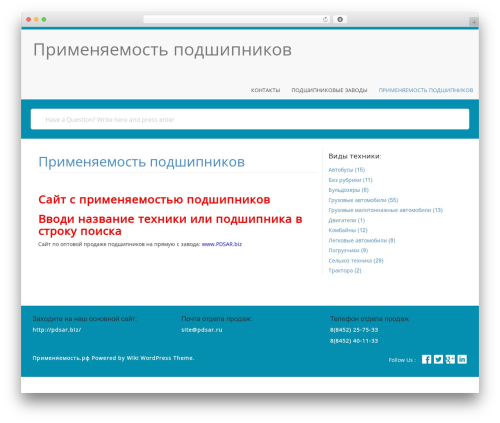Viewport: 500px width, 423px height.
Task: Click the 'Follow Us :' label
Action: pyautogui.click(x=402, y=360)
